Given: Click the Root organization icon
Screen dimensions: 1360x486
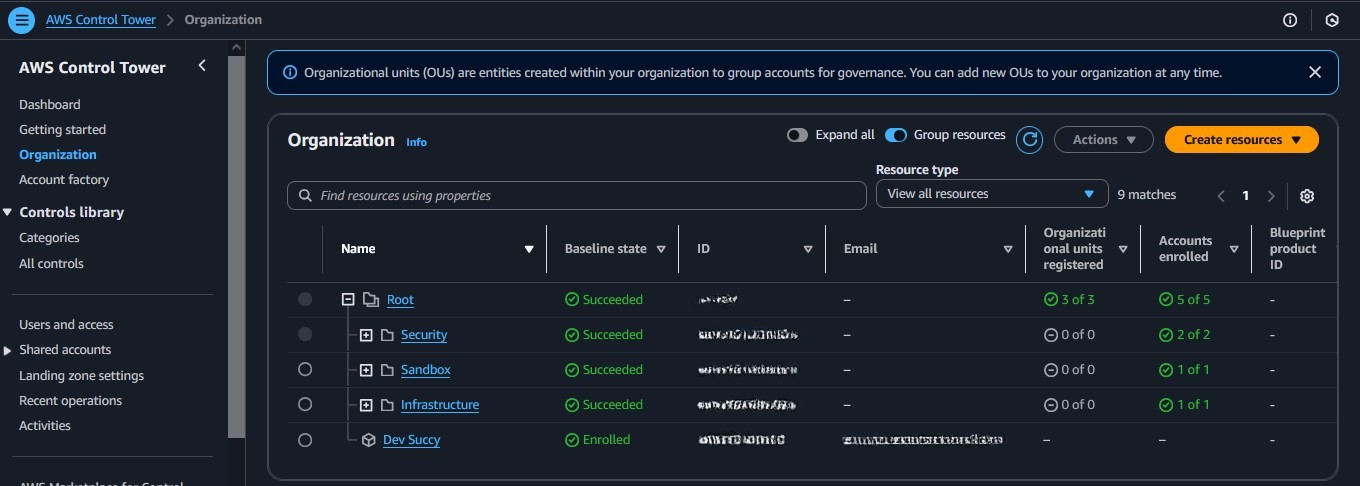Looking at the screenshot, I should 371,299.
